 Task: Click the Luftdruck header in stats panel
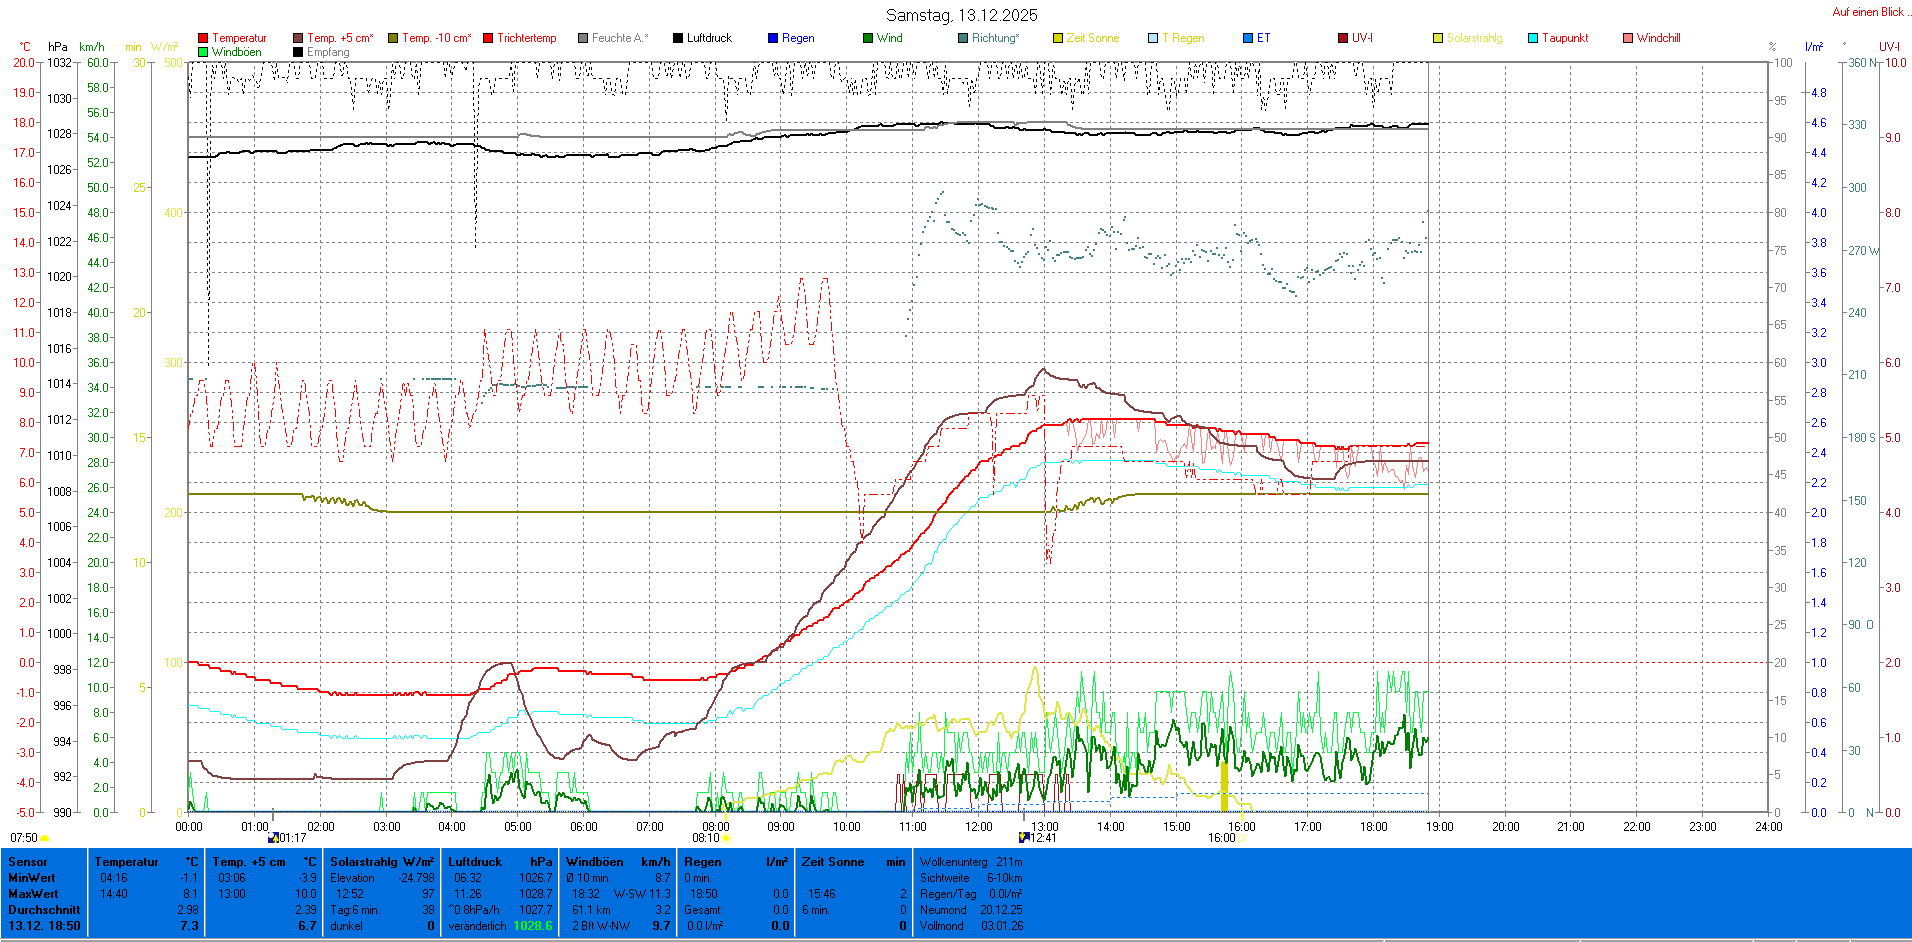point(475,862)
